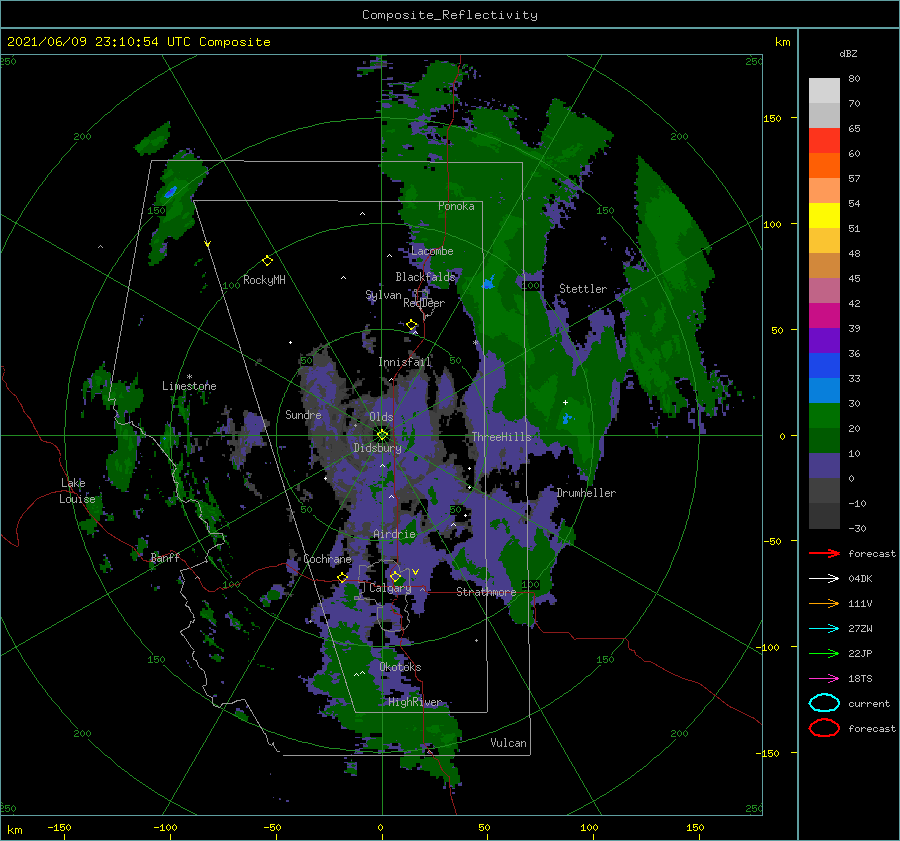The height and width of the screenshot is (841, 900).
Task: Click the green 22JP arrow in legend
Action: point(824,653)
